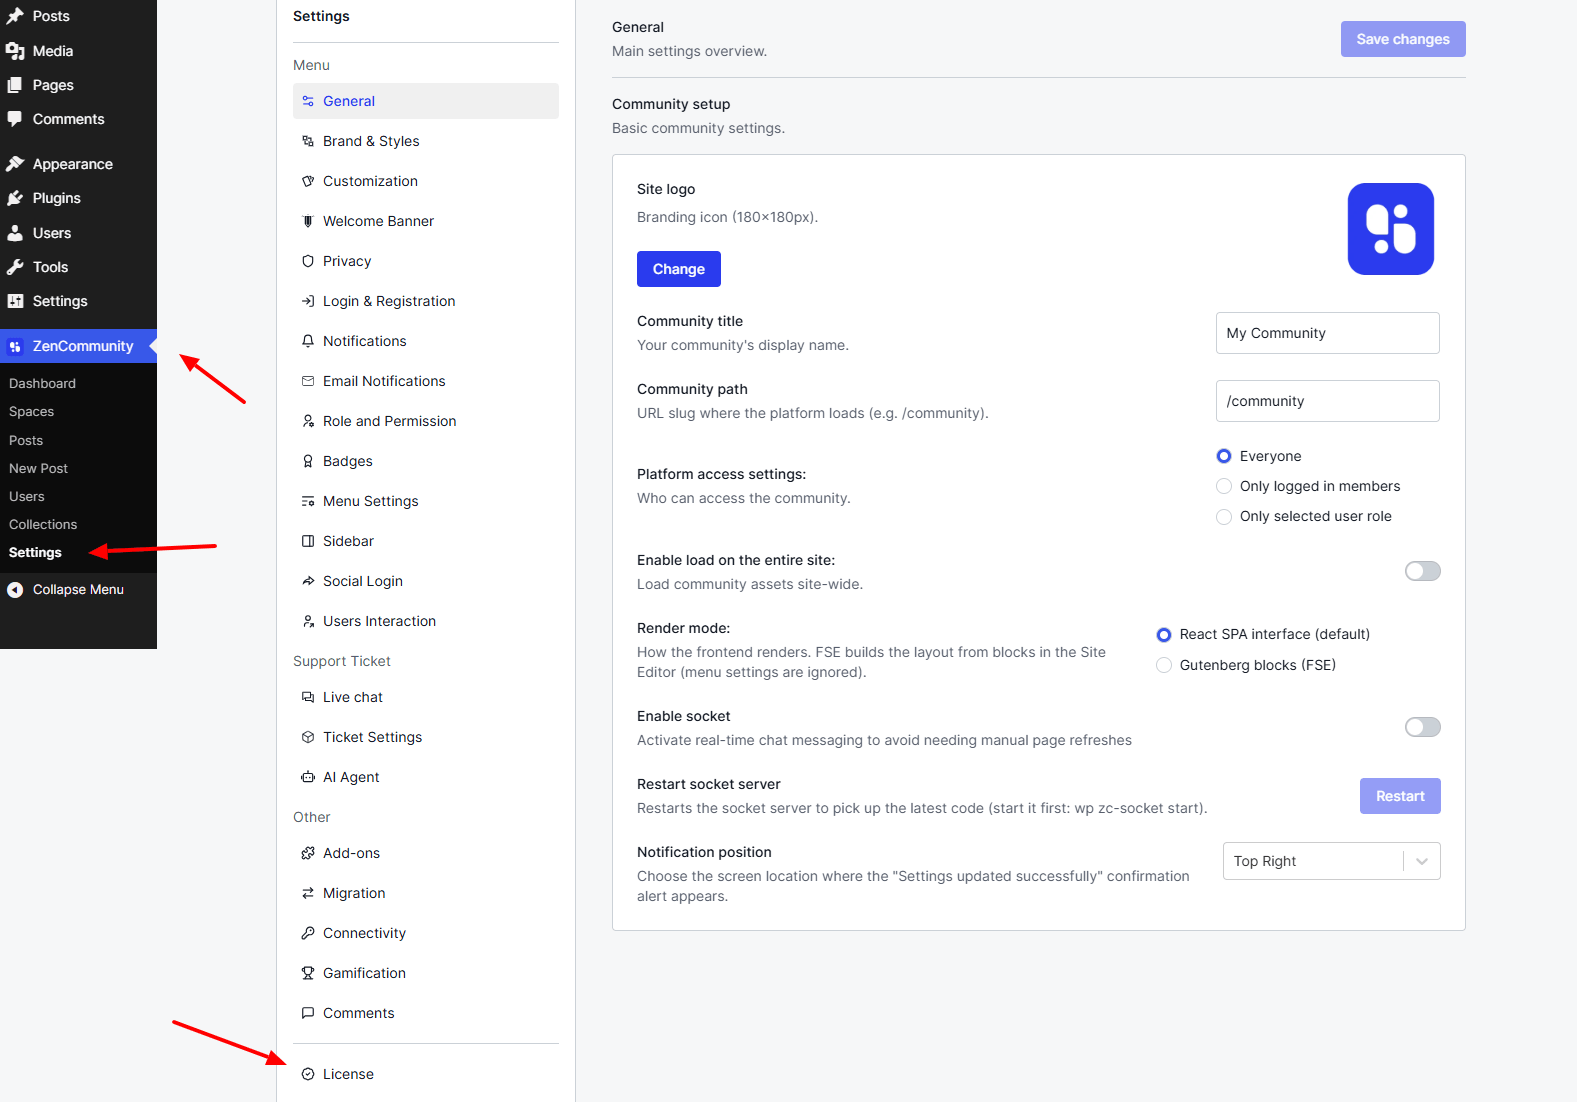Click the Welcome Banner shield icon
Image resolution: width=1577 pixels, height=1102 pixels.
308,221
